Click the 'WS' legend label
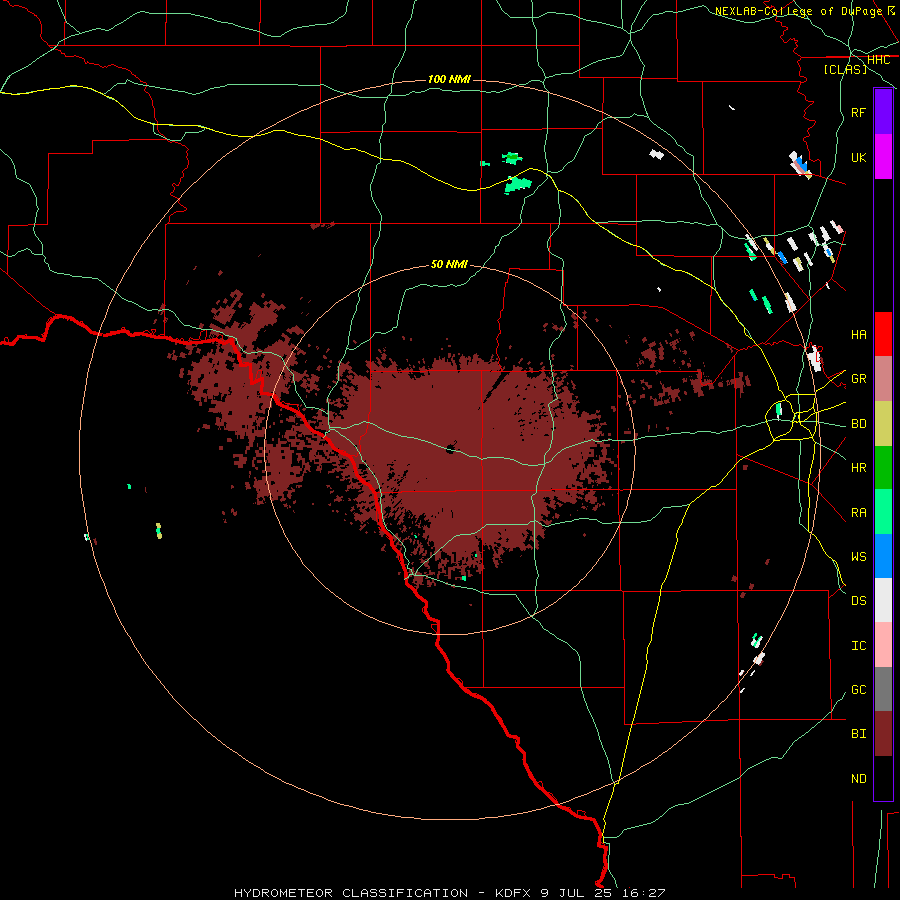Screen dimensions: 900x900 coord(859,557)
